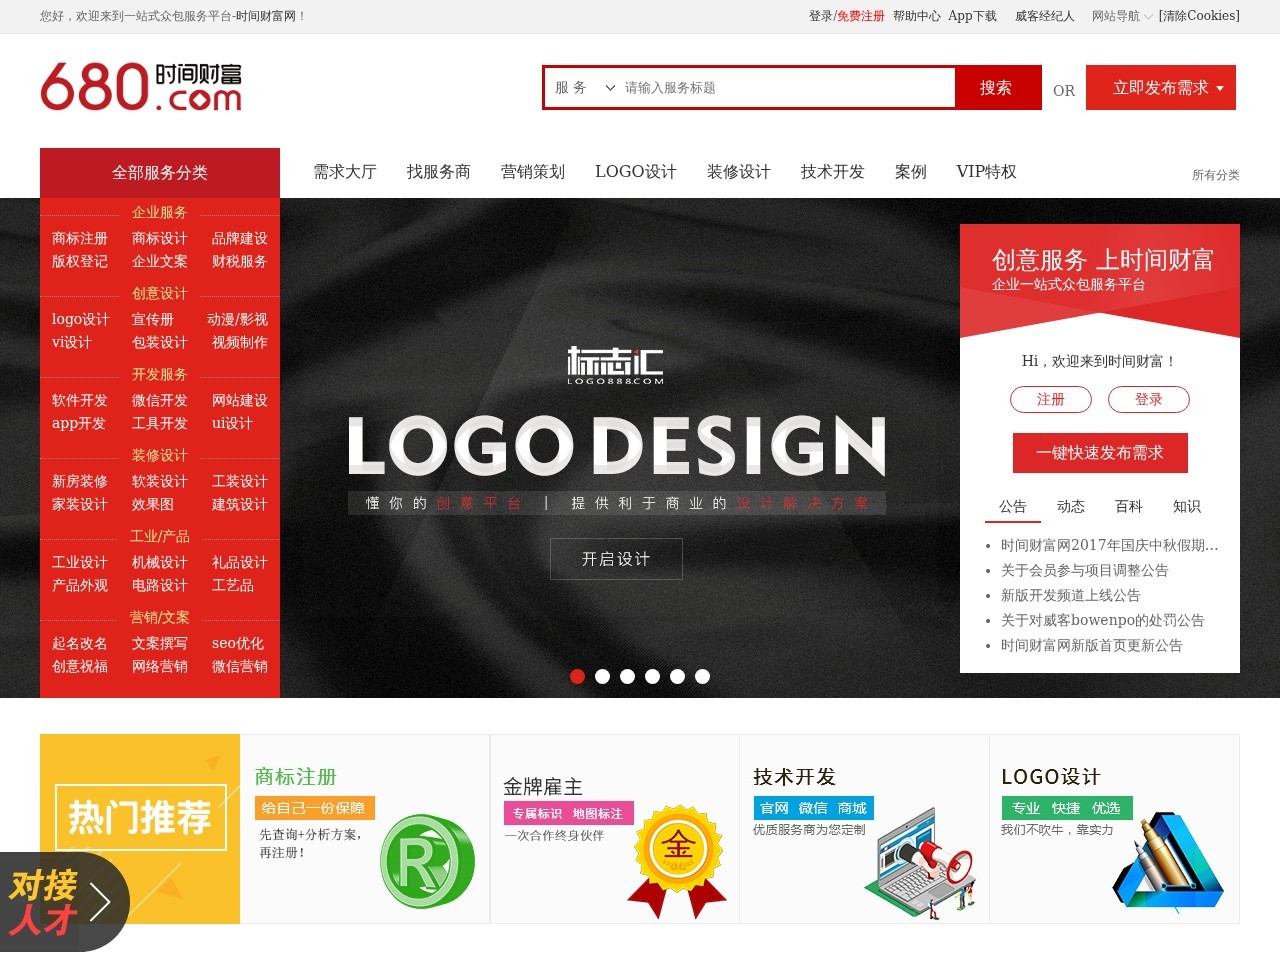The height and width of the screenshot is (960, 1280).
Task: Open logo设计 sidebar link
Action: [80, 320]
